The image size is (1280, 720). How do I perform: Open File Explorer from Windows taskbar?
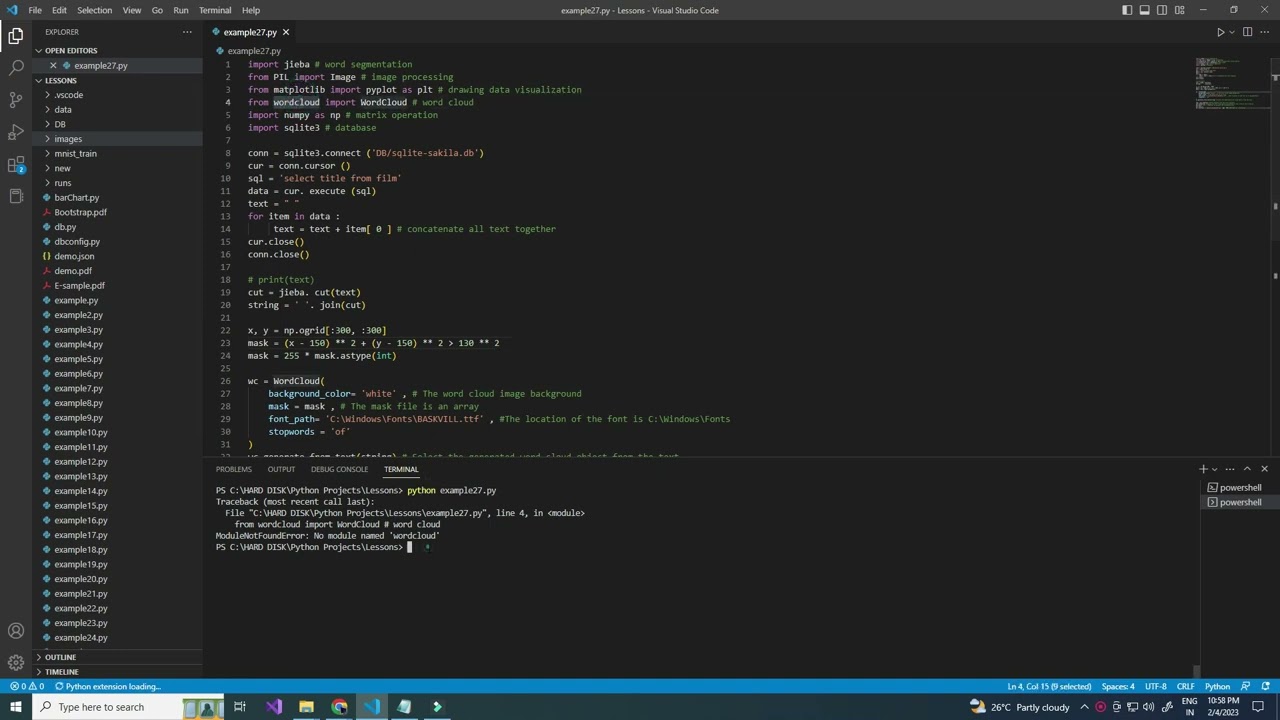click(306, 707)
